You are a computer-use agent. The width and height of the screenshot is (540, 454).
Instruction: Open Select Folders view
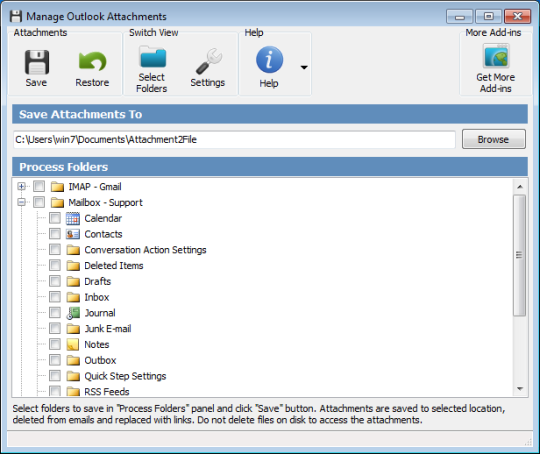(x=152, y=70)
